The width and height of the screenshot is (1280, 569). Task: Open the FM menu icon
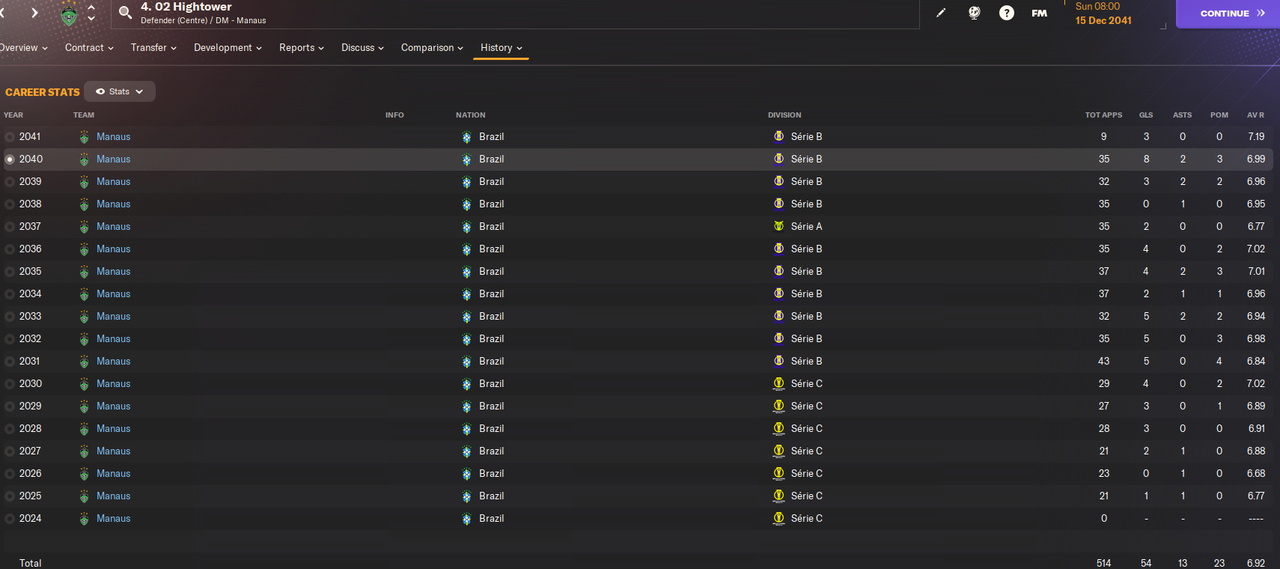pyautogui.click(x=1039, y=13)
